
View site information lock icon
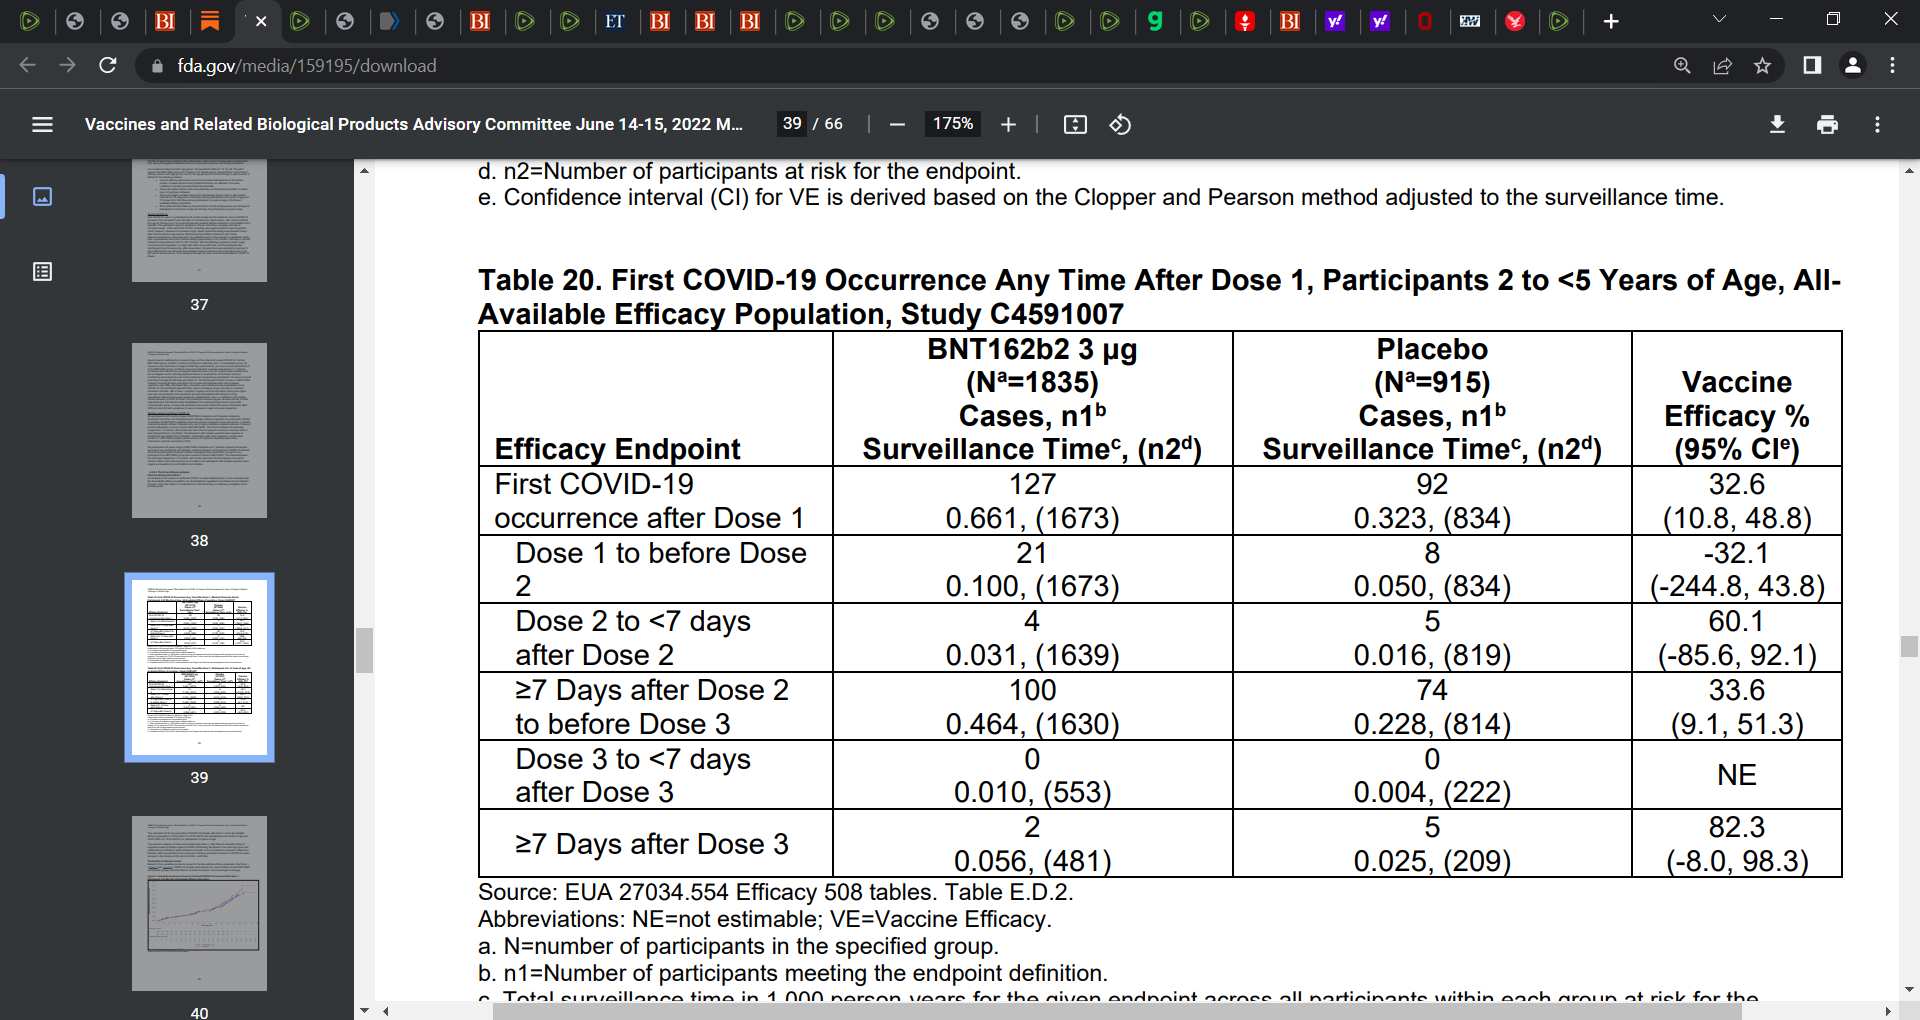156,66
